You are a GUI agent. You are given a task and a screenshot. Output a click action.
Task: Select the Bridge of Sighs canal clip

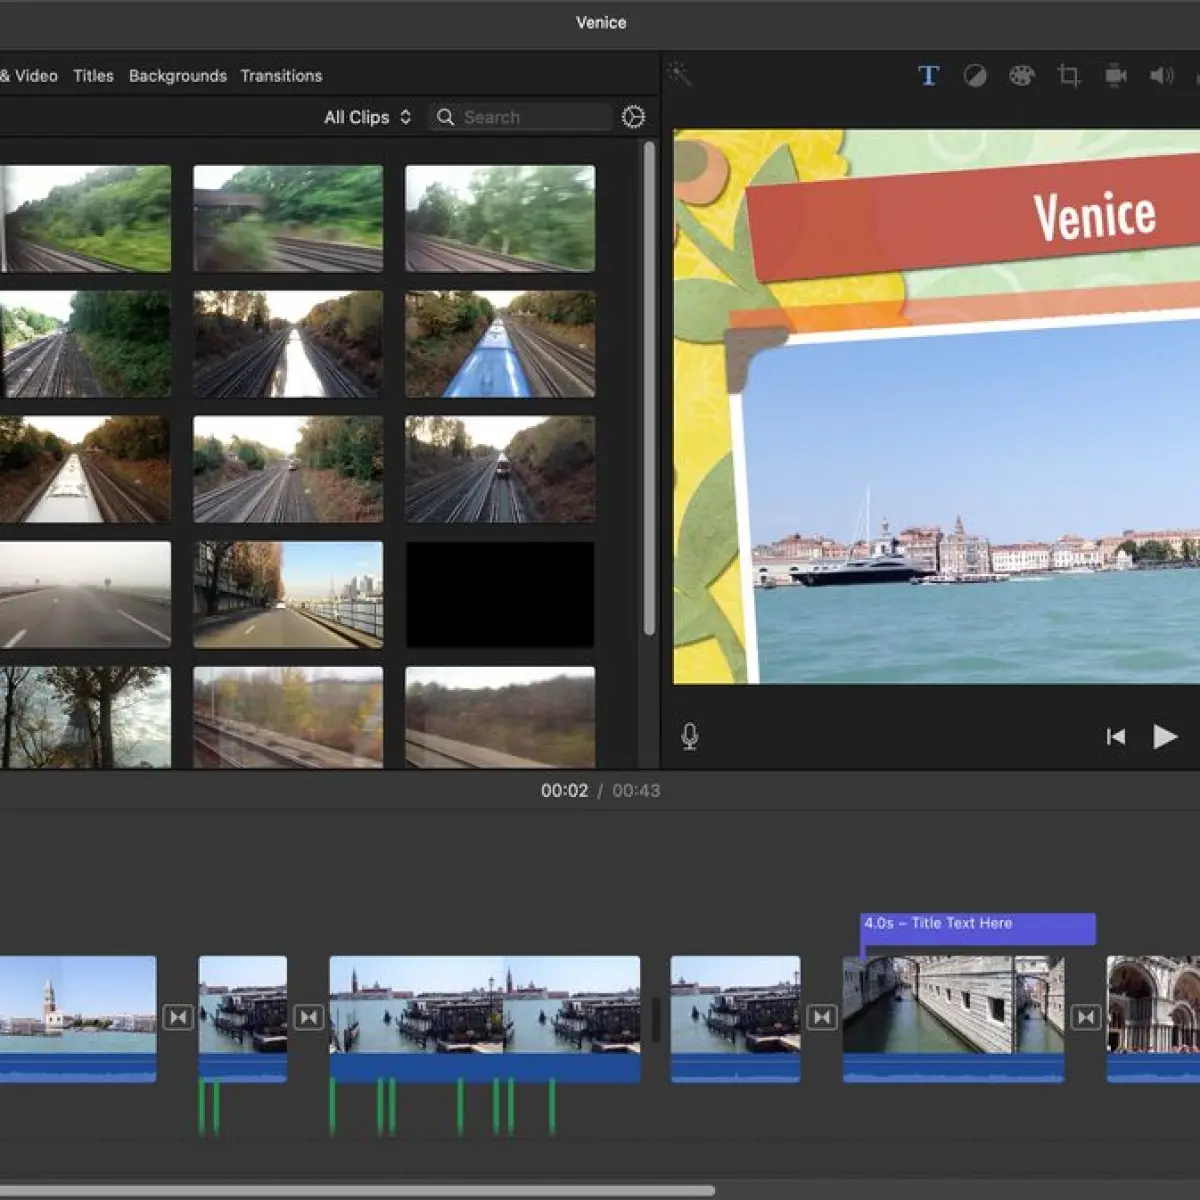(x=953, y=1019)
